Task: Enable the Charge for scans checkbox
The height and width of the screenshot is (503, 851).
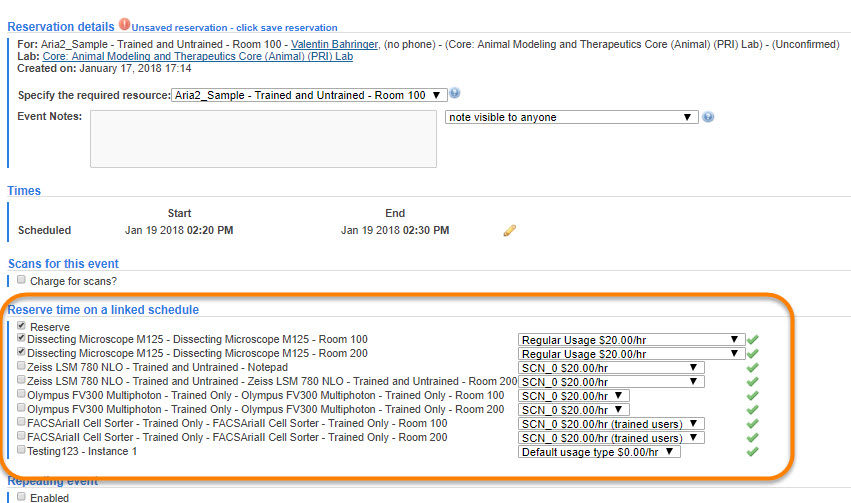Action: pyautogui.click(x=21, y=280)
